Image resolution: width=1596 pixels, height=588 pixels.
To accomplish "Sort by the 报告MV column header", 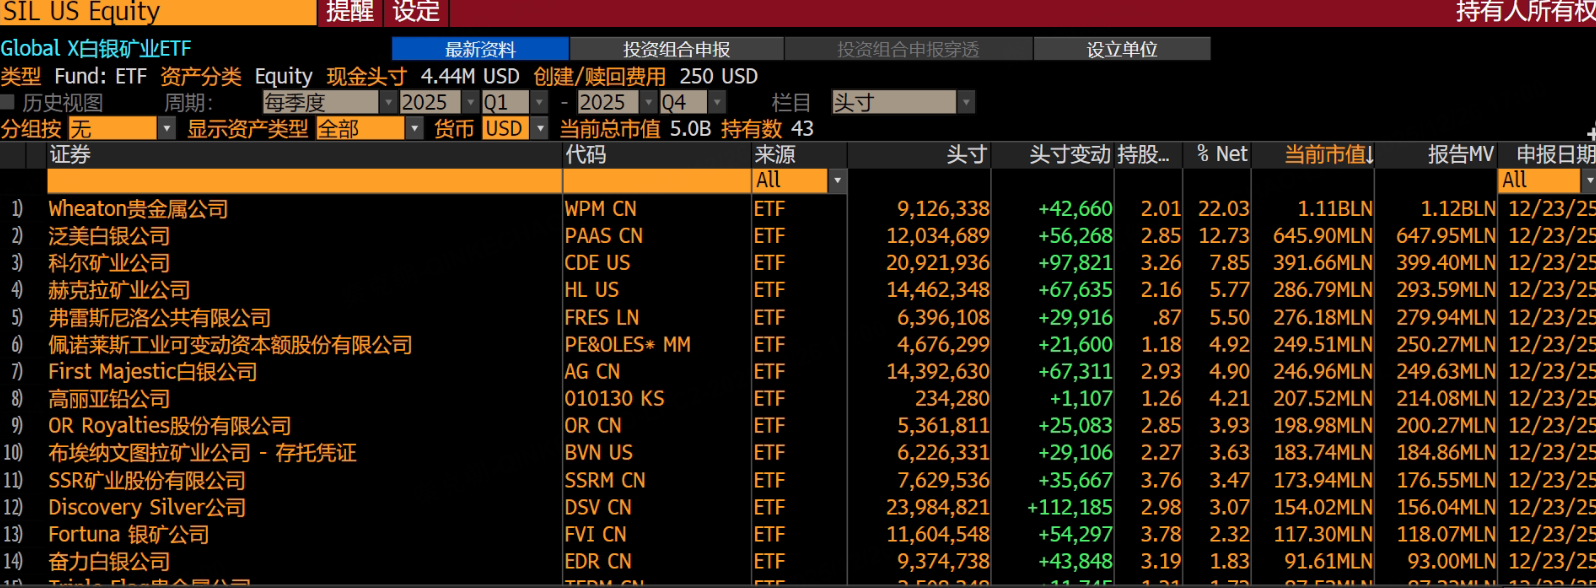I will (1436, 155).
